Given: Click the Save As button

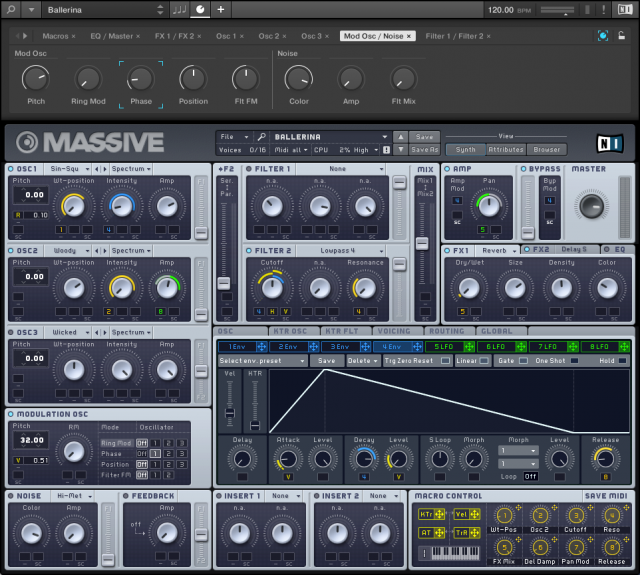Looking at the screenshot, I should (x=425, y=149).
